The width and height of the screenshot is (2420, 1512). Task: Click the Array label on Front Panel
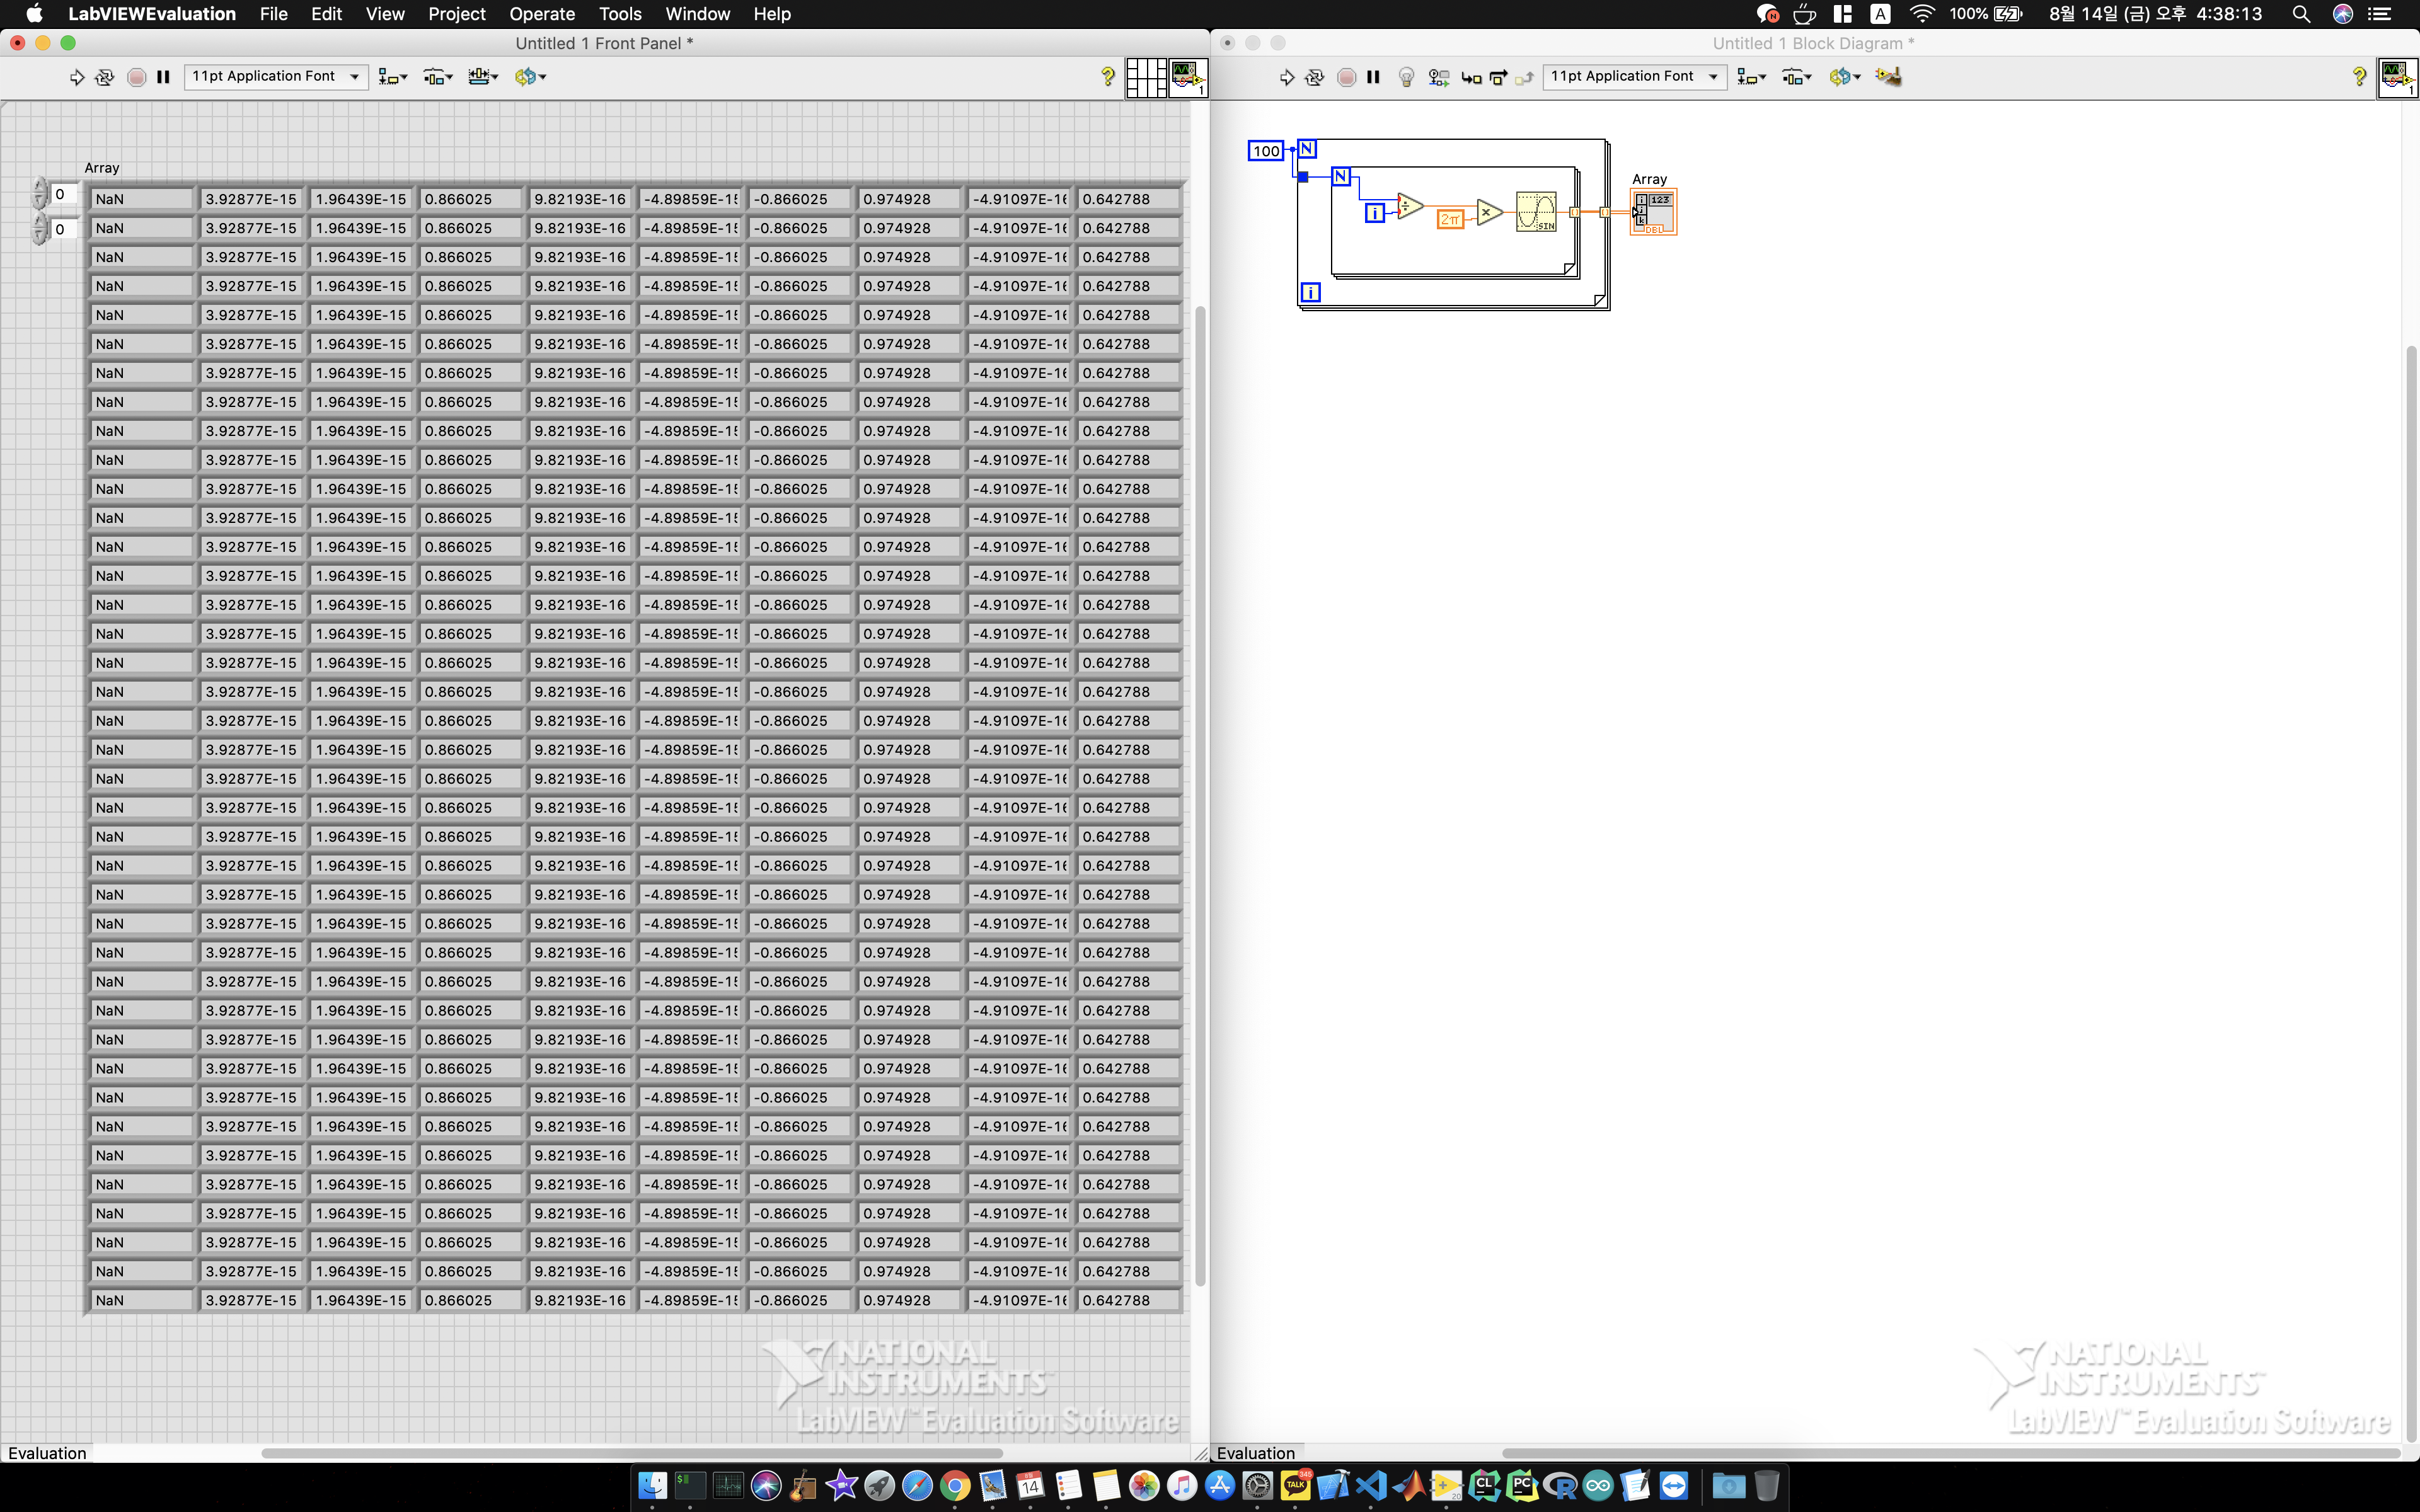(x=102, y=168)
